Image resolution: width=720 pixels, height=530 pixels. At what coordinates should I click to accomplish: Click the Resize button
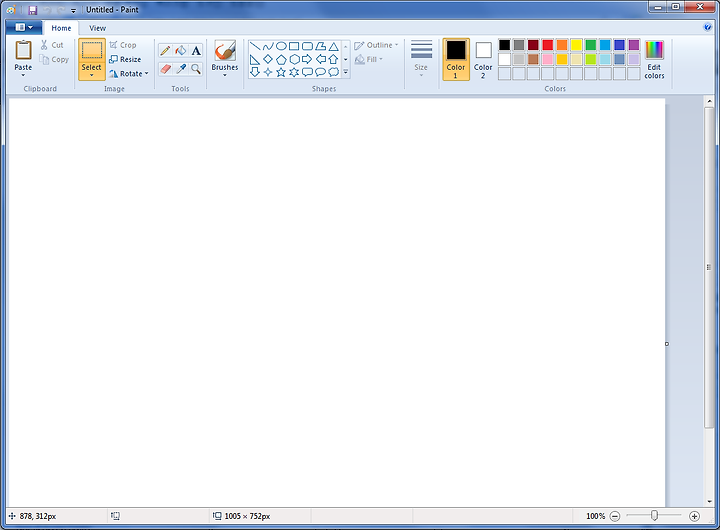[x=125, y=59]
